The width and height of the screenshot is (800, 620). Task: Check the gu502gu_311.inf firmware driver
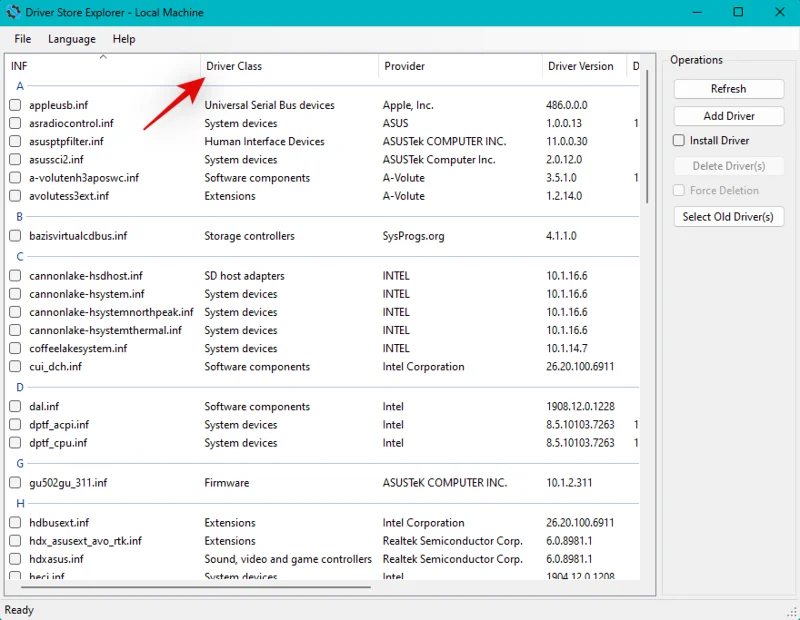click(15, 483)
